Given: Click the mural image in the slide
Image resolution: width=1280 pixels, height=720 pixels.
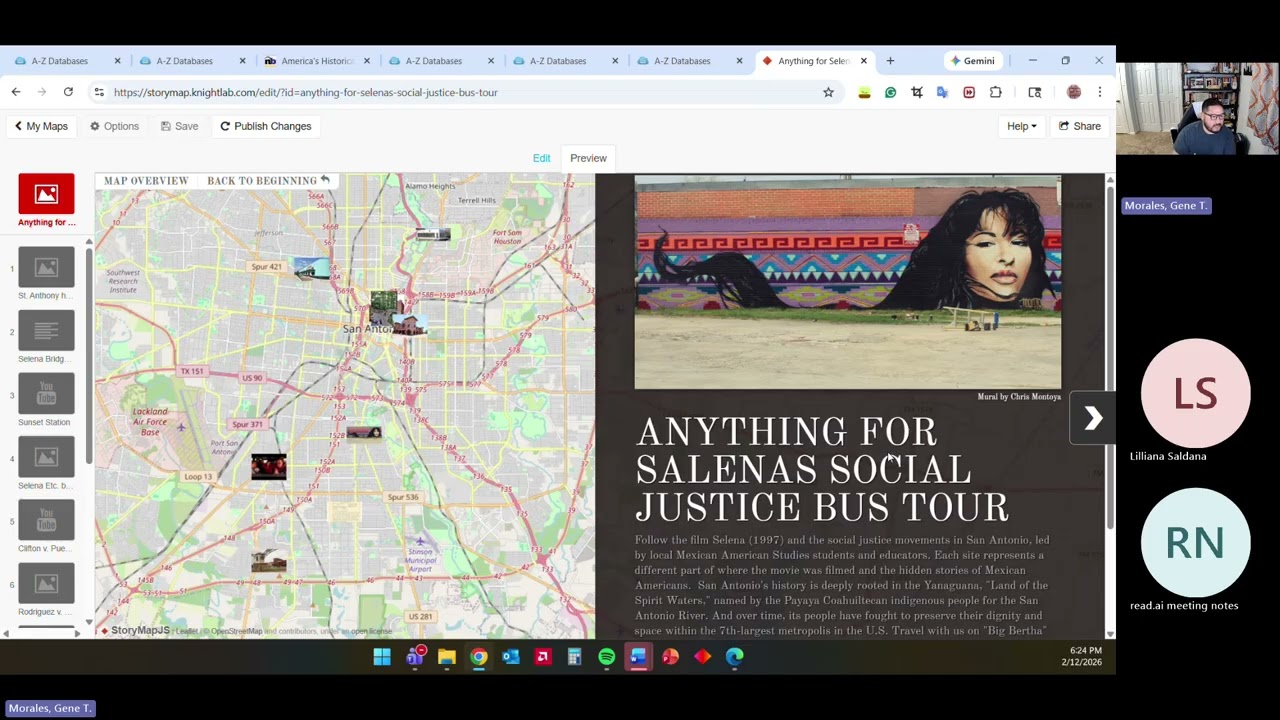Looking at the screenshot, I should (x=848, y=282).
